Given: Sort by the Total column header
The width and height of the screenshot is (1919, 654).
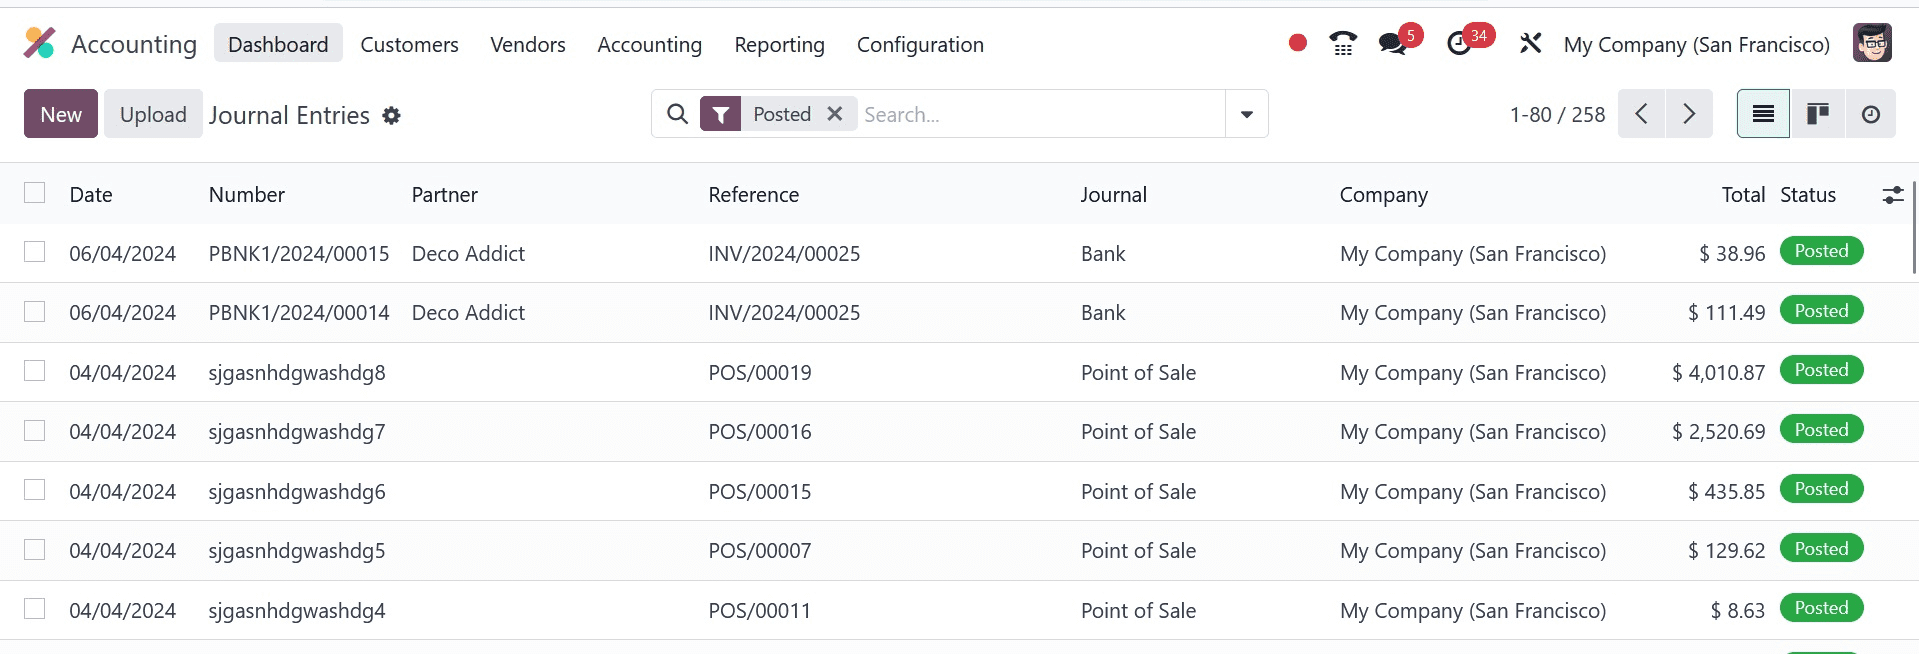Looking at the screenshot, I should coord(1743,195).
